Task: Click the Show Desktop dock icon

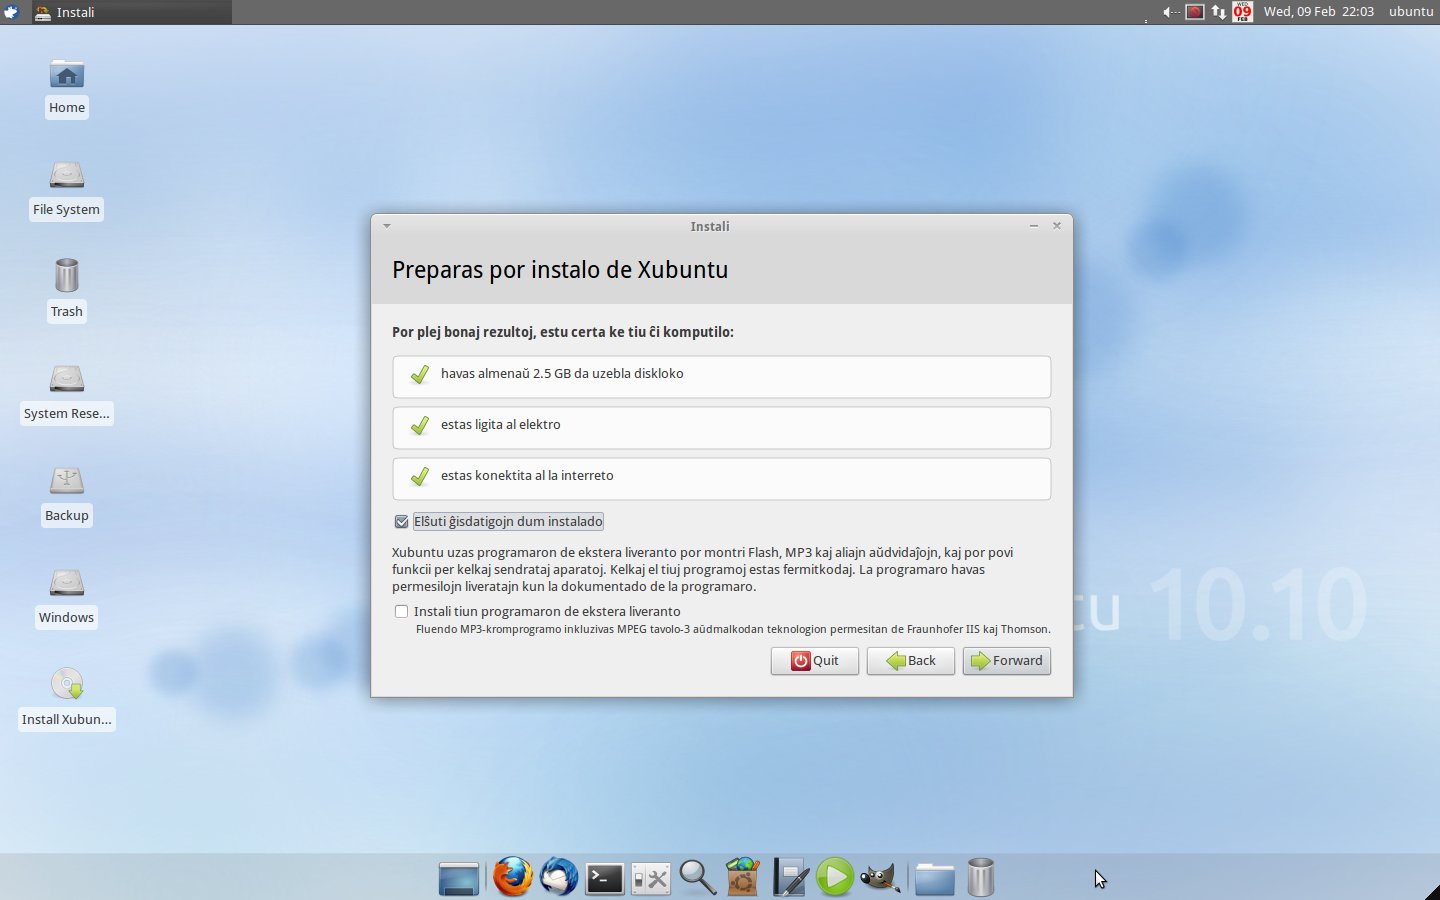Action: click(459, 878)
